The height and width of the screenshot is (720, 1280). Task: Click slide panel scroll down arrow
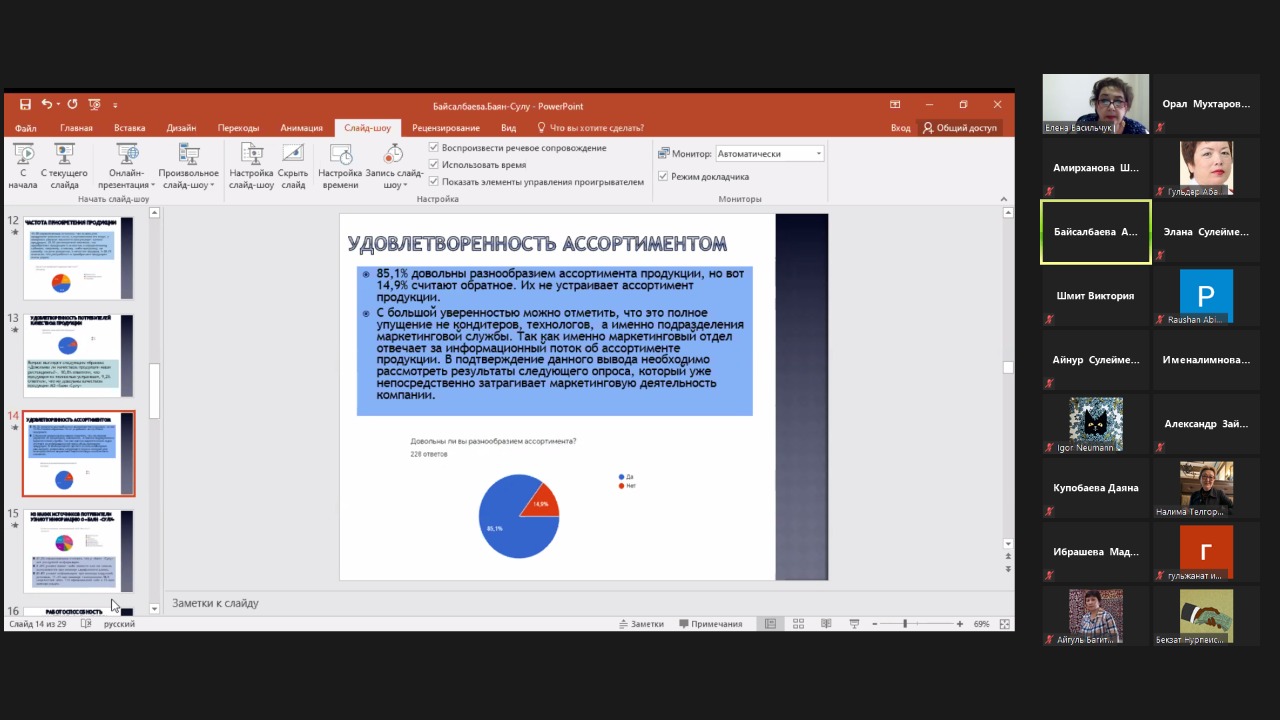click(155, 608)
